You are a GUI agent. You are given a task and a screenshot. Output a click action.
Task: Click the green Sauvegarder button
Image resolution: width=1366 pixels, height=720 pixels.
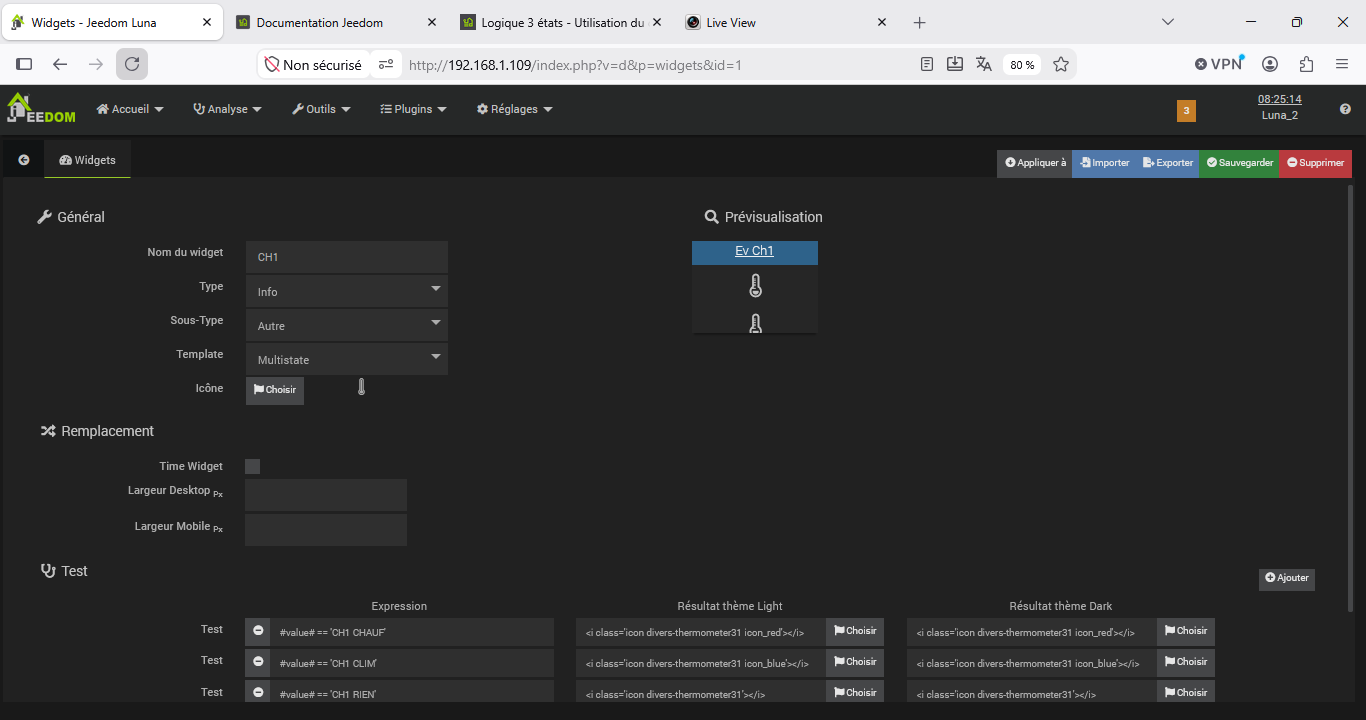point(1239,163)
